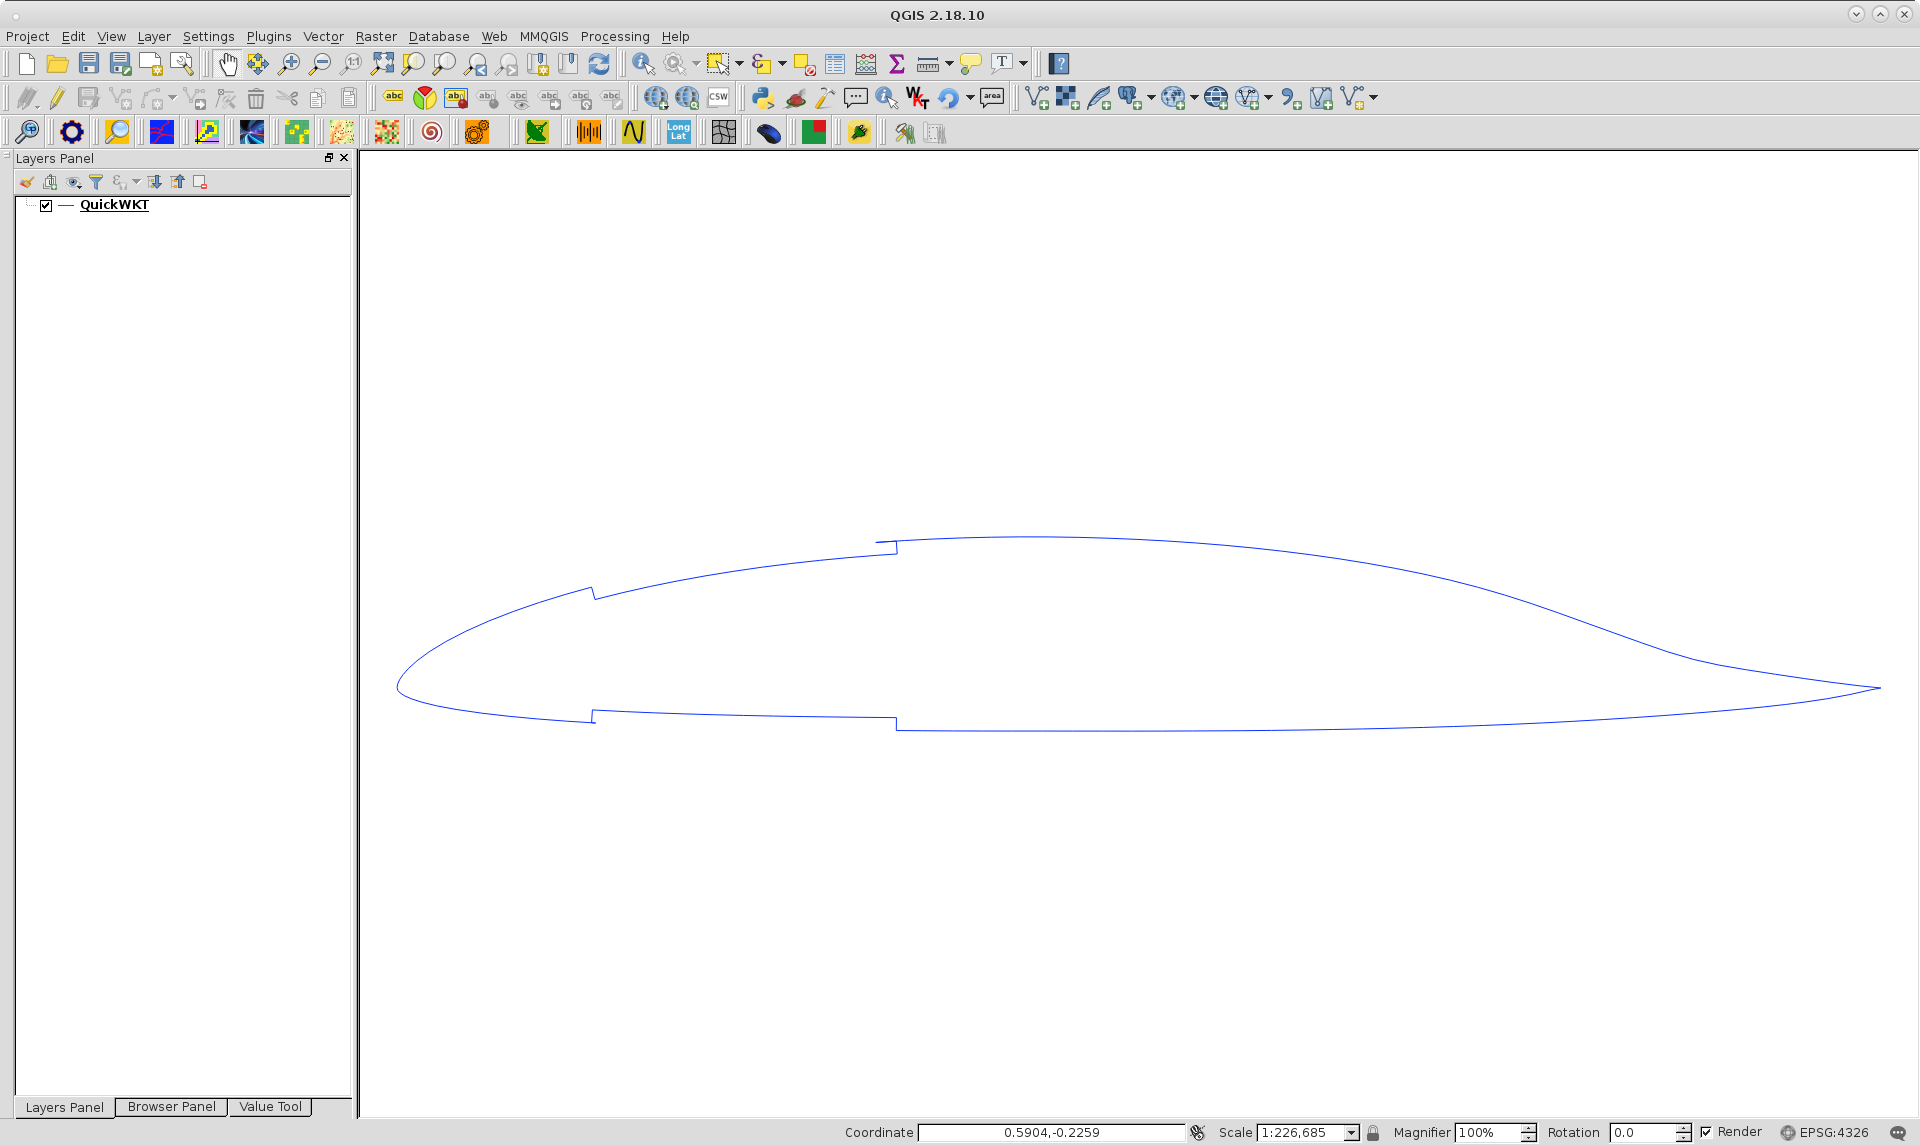This screenshot has height=1146, width=1920.
Task: Click the Coordinate input field
Action: (1051, 1133)
